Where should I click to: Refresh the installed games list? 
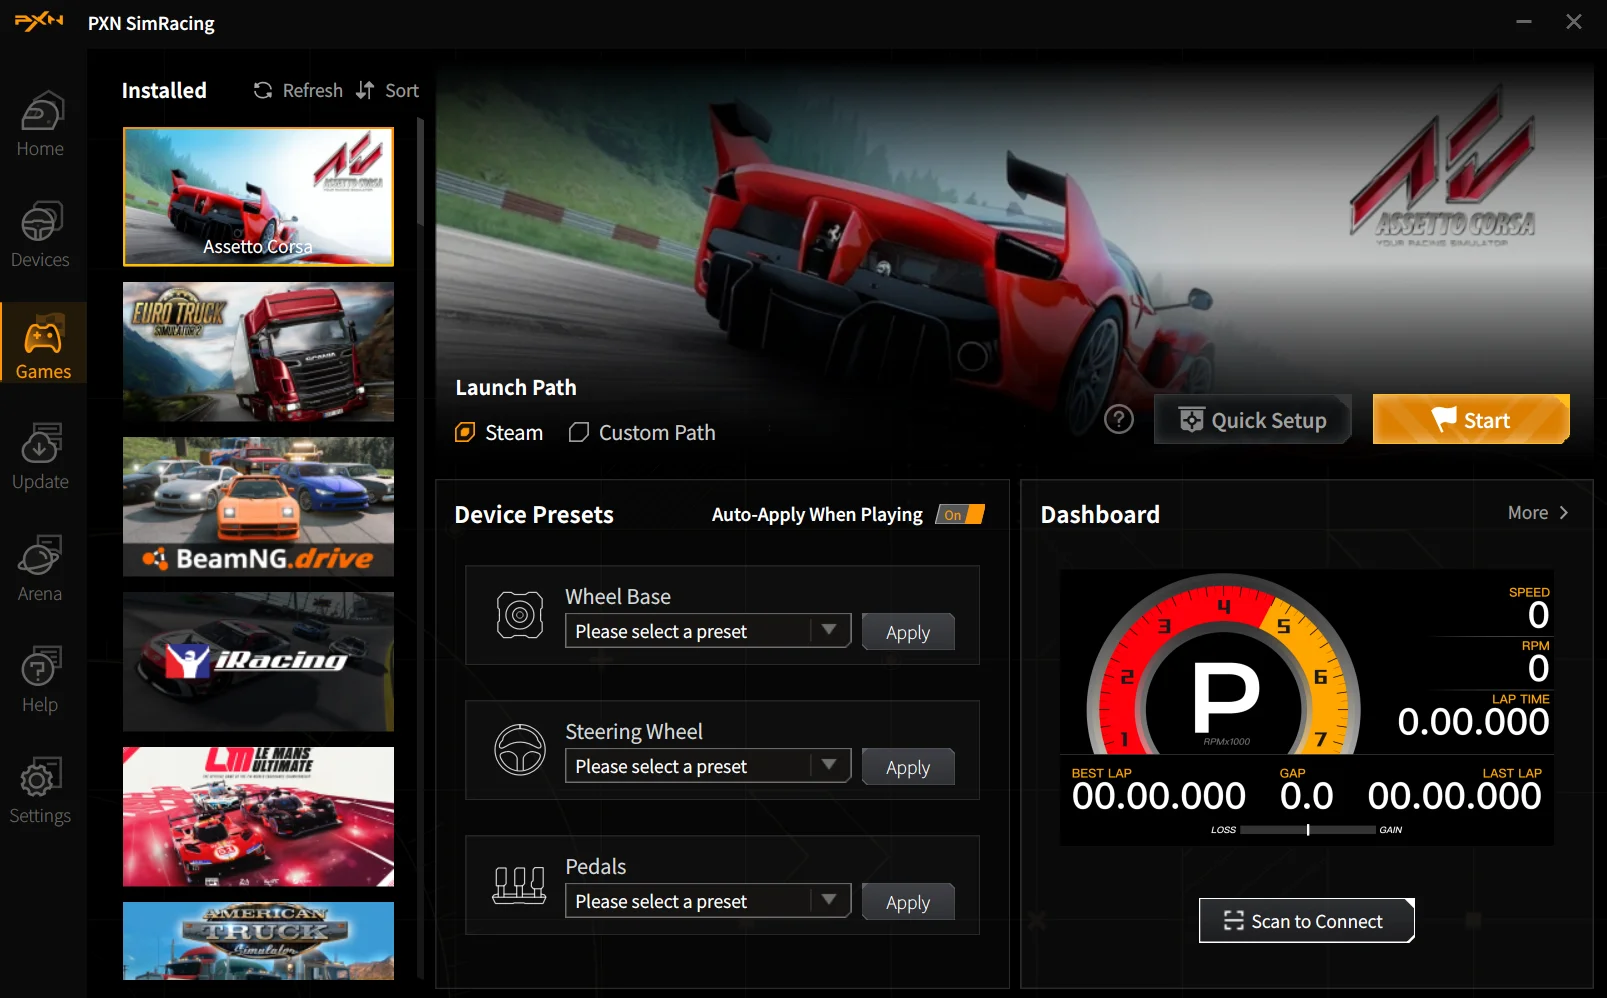coord(298,91)
